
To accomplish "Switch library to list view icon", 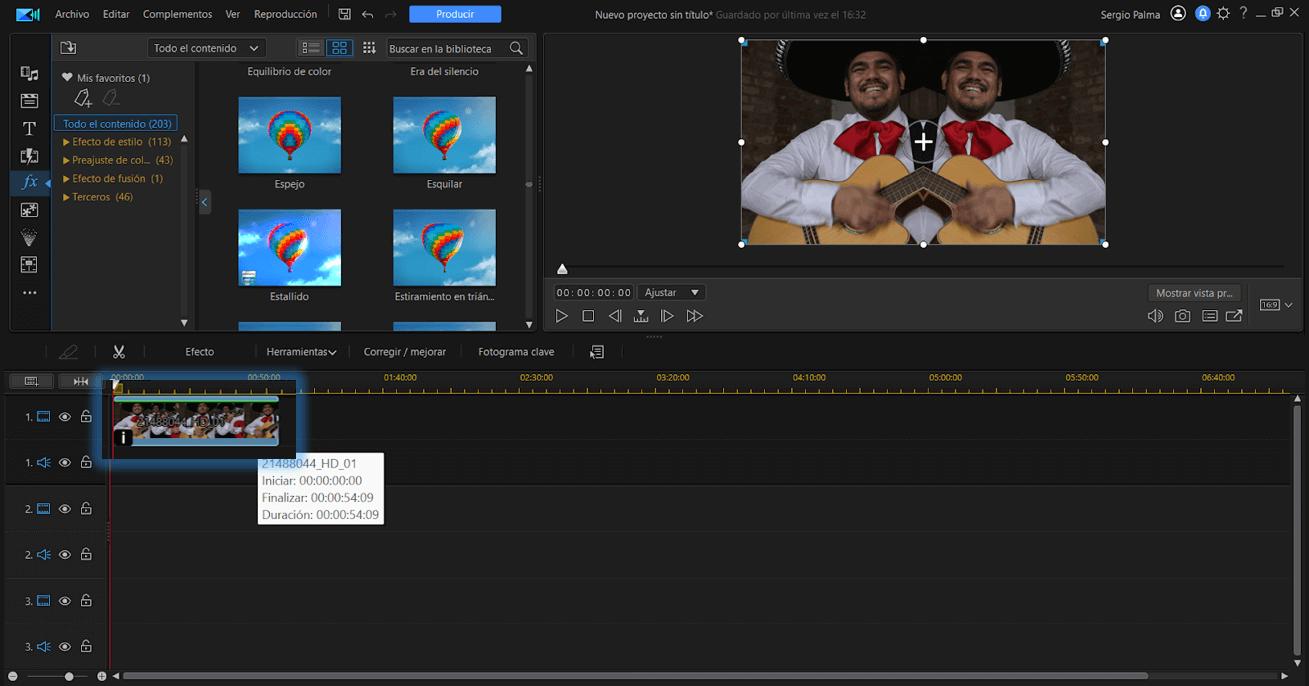I will (x=311, y=48).
